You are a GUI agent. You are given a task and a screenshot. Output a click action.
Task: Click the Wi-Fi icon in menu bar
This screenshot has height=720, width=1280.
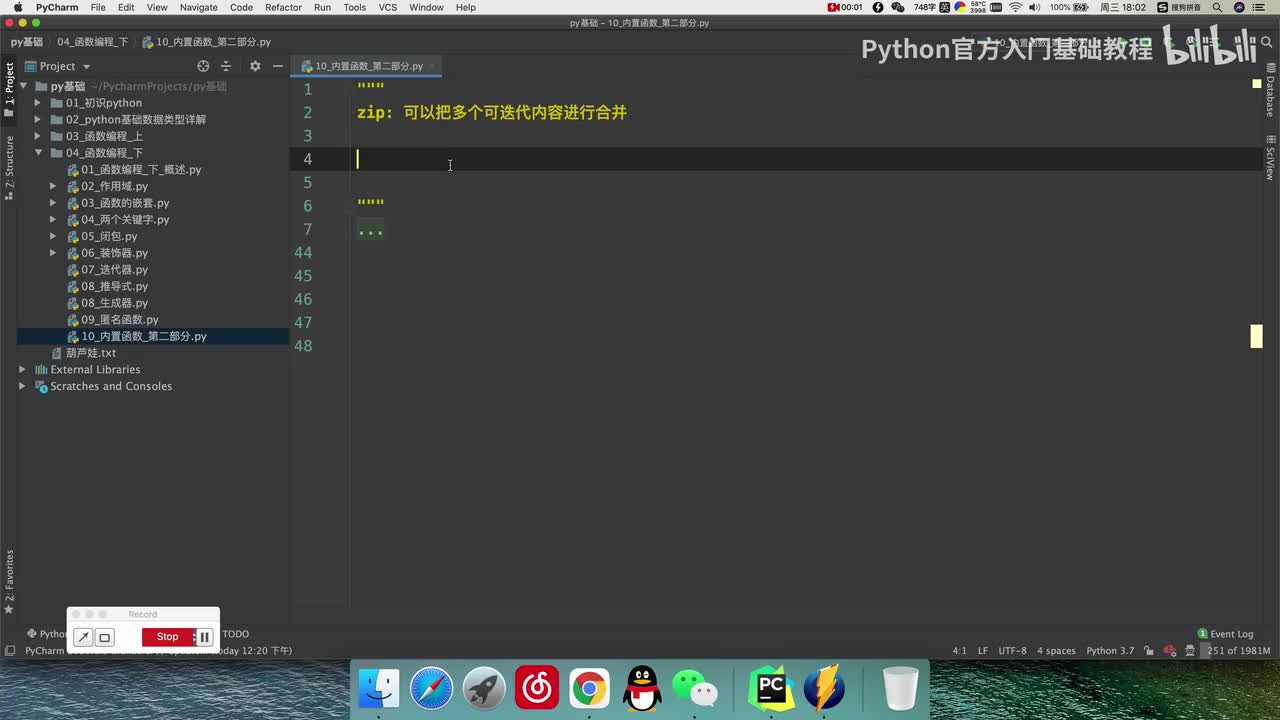(x=1016, y=7)
